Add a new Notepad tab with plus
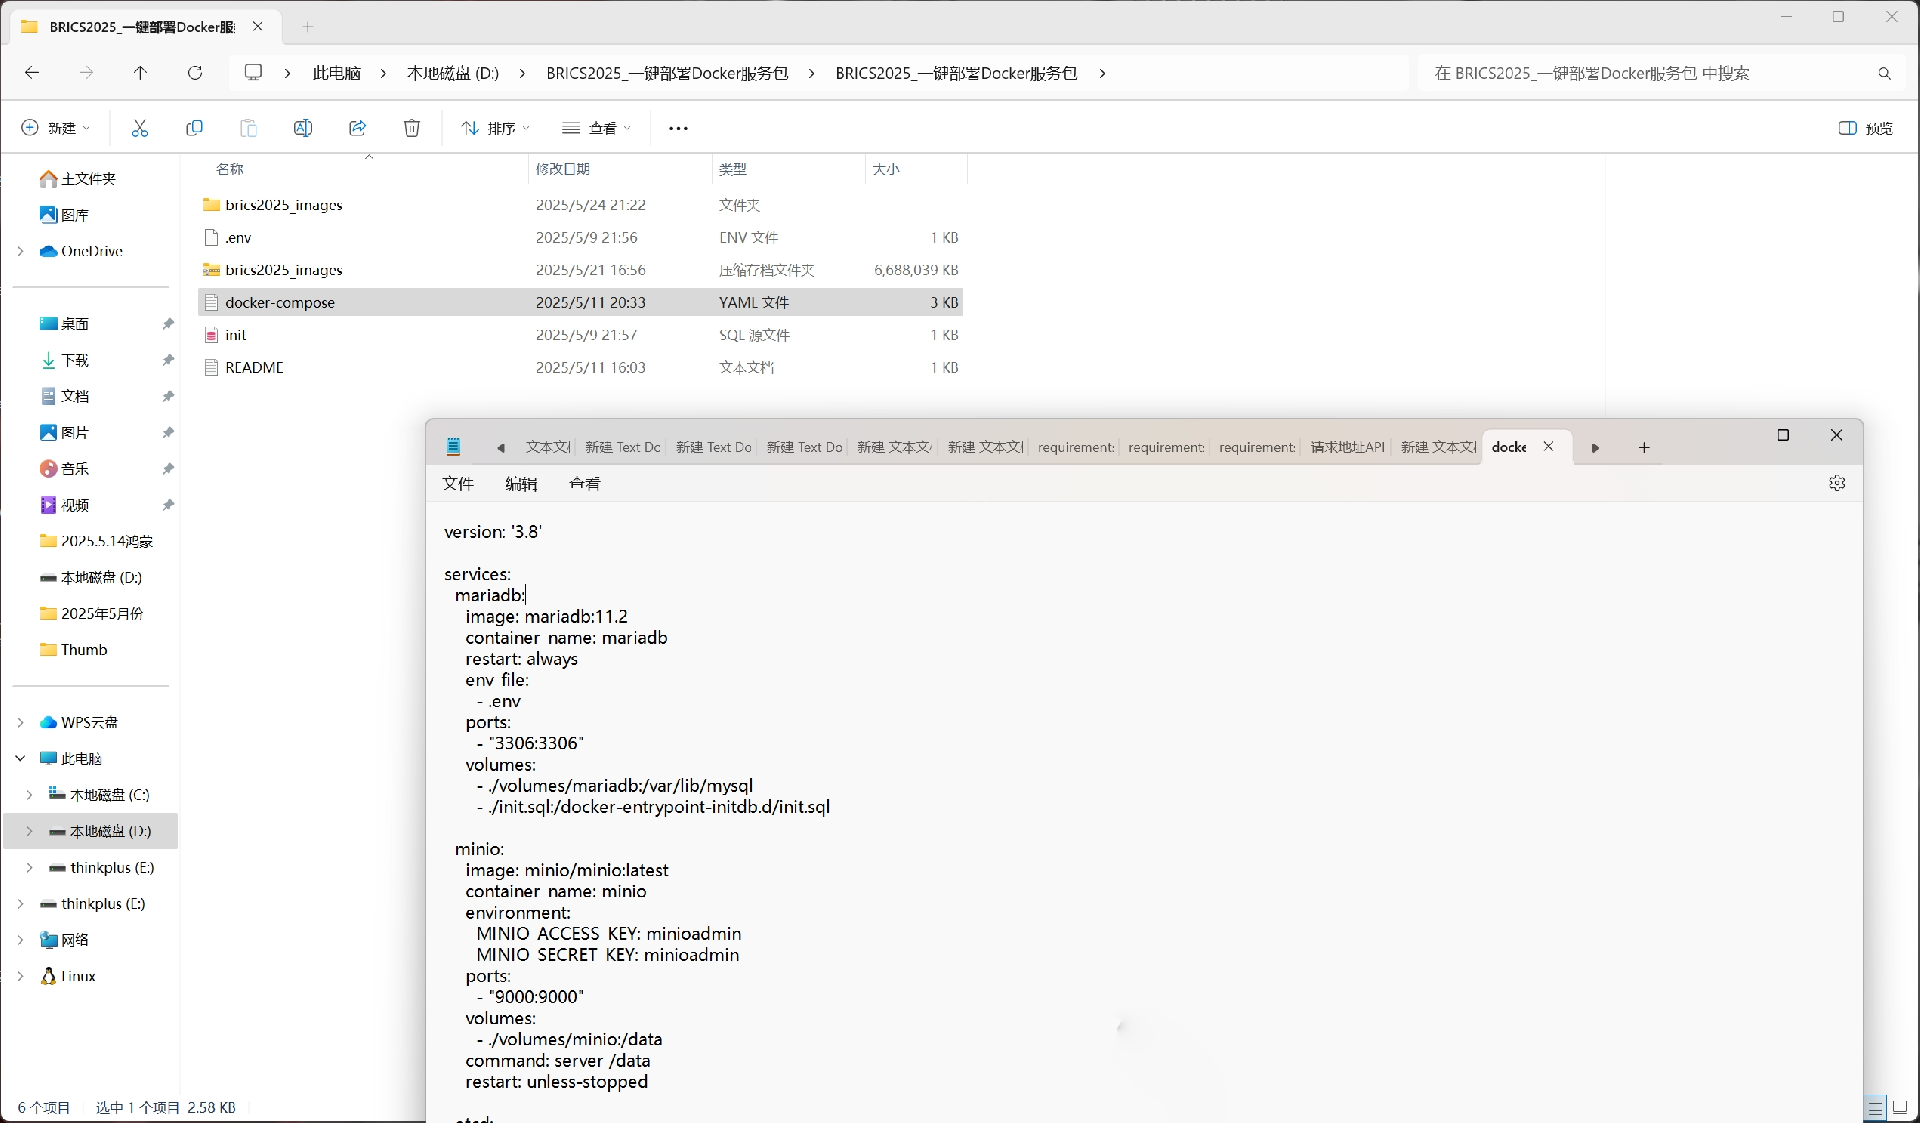 [x=1644, y=447]
